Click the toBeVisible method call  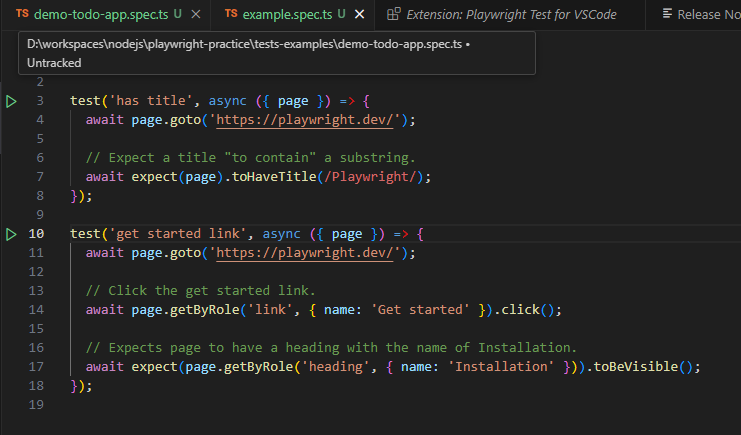point(636,367)
